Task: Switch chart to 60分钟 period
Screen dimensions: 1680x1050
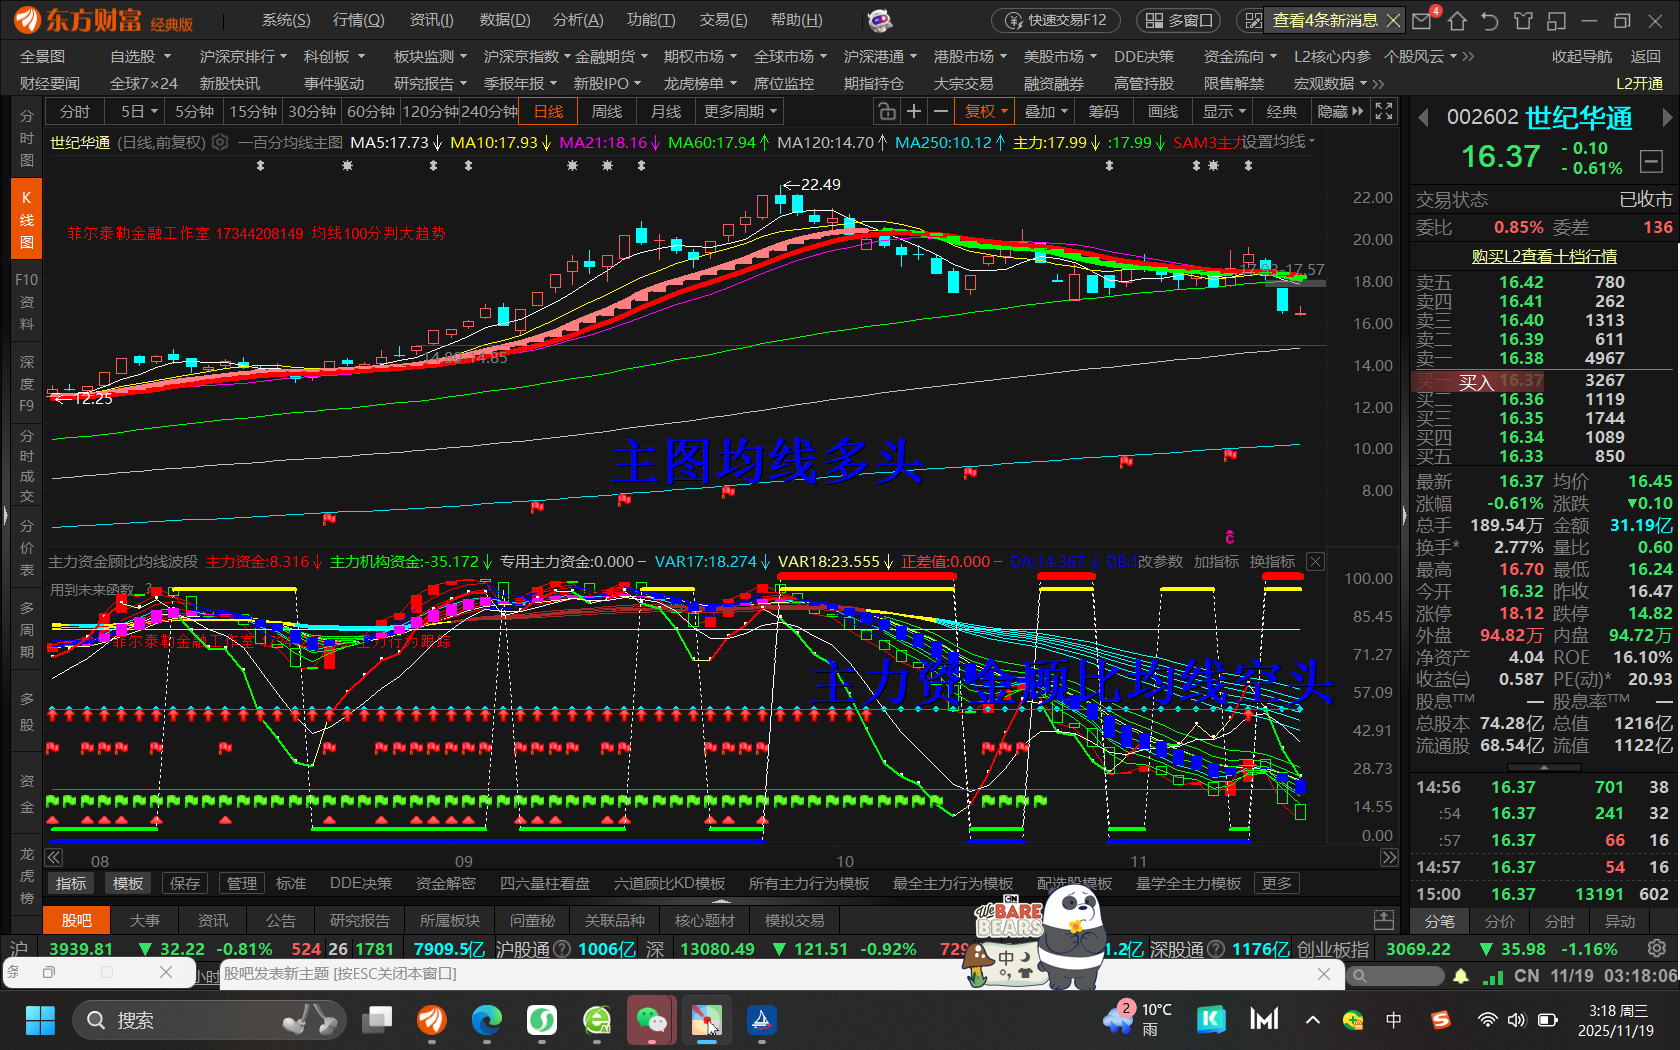Action: pos(371,112)
